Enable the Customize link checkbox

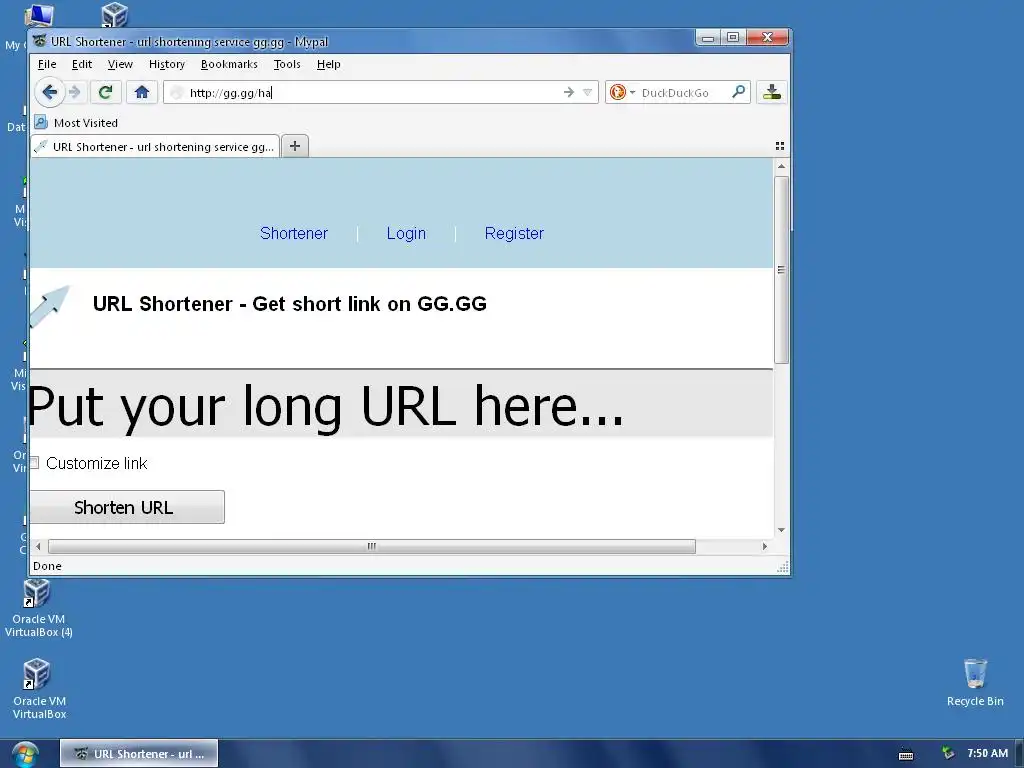click(x=34, y=463)
